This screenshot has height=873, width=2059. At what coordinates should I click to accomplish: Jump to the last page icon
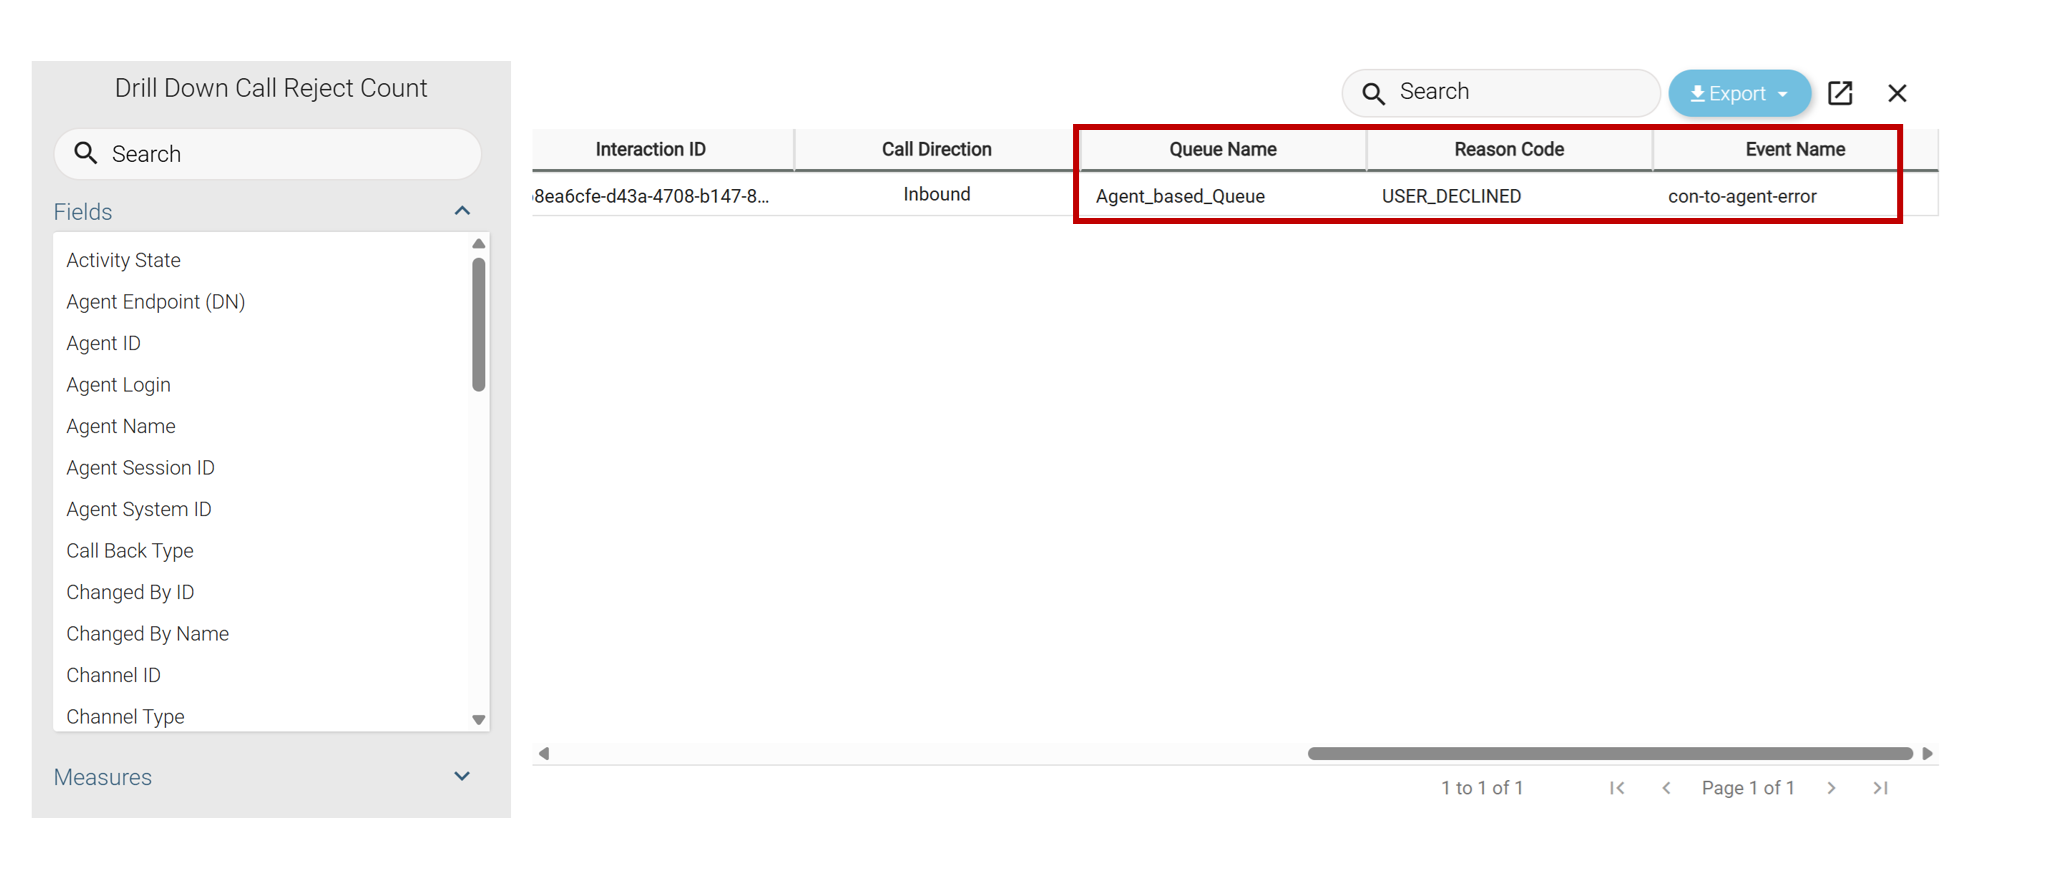tap(1880, 788)
